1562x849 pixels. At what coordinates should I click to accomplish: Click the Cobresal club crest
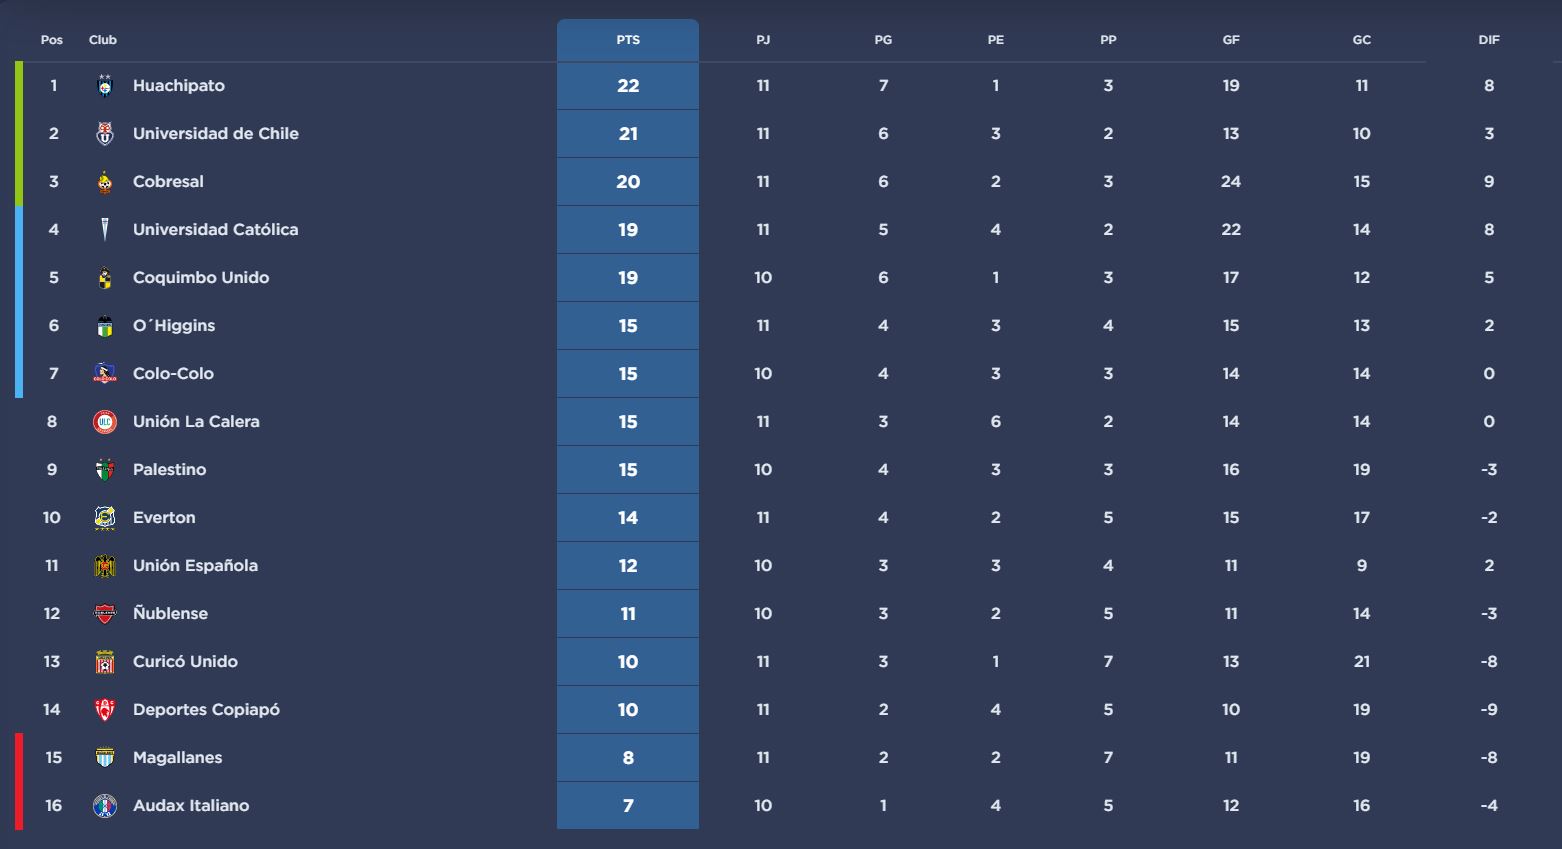105,182
